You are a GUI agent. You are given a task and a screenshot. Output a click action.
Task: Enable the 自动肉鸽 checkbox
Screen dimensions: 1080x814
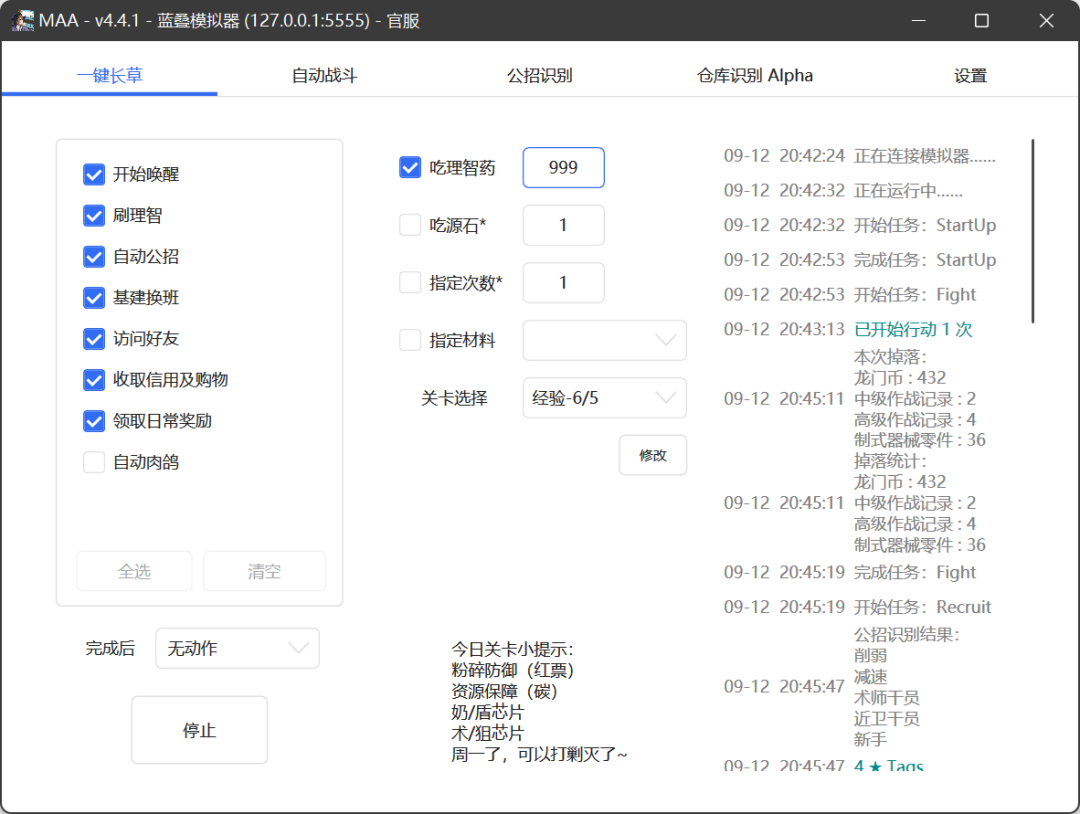pos(94,462)
